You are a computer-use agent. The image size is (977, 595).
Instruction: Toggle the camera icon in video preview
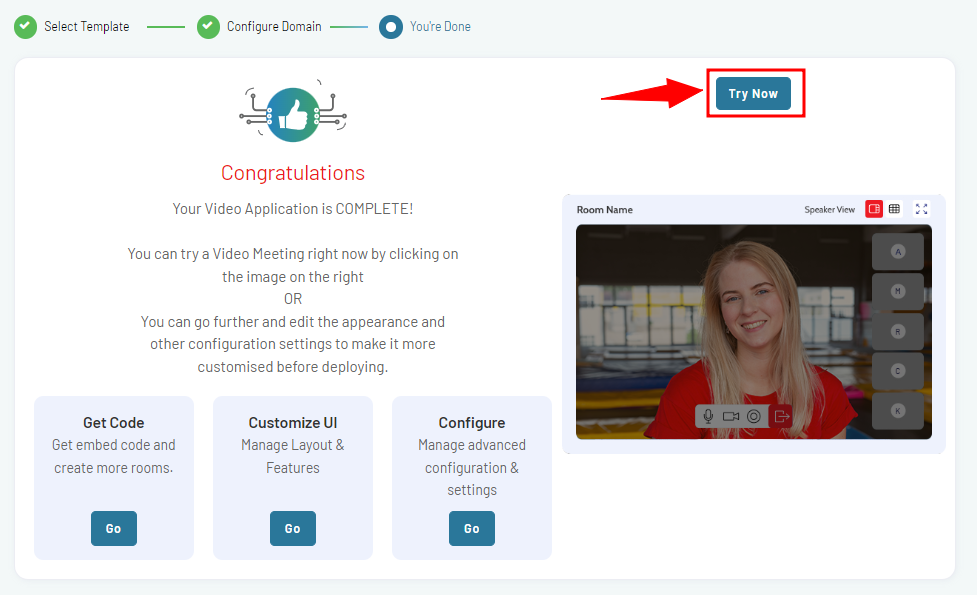coord(731,416)
